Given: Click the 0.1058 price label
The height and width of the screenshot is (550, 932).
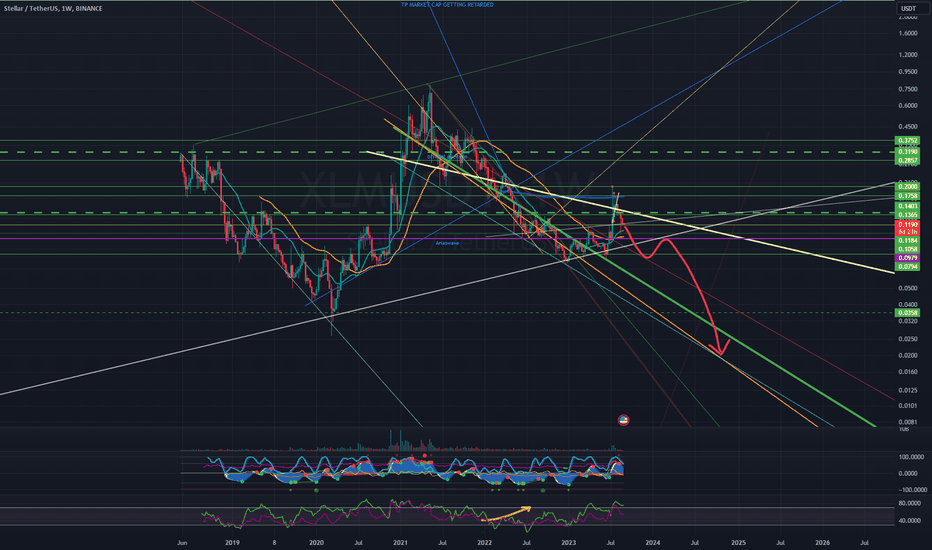Looking at the screenshot, I should point(908,249).
